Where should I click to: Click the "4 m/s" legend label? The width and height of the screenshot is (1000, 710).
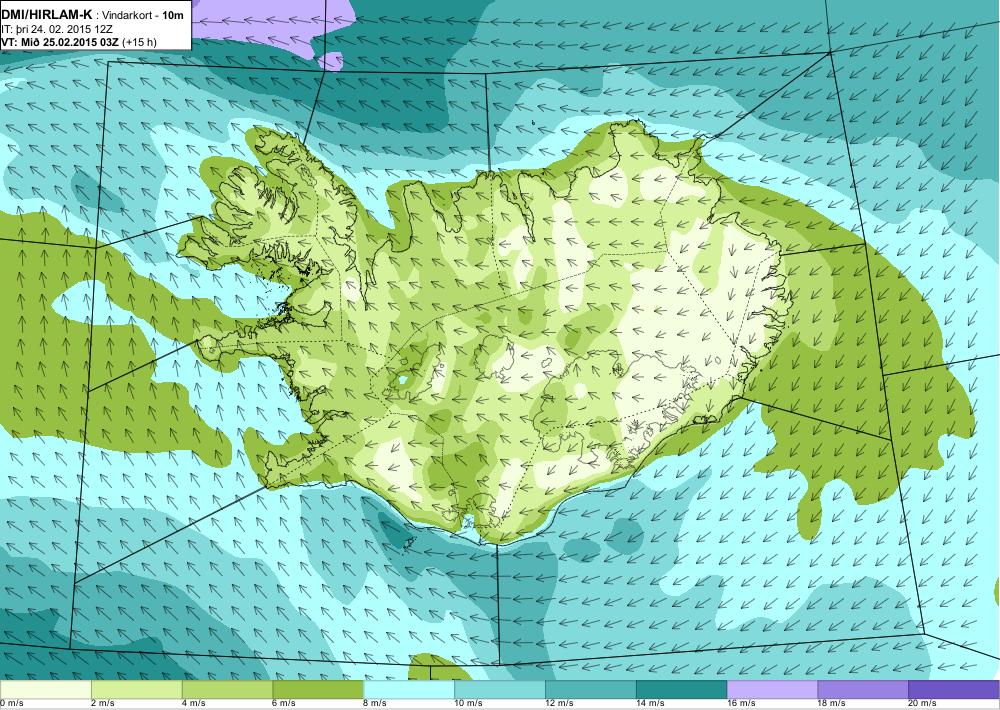pyautogui.click(x=194, y=704)
